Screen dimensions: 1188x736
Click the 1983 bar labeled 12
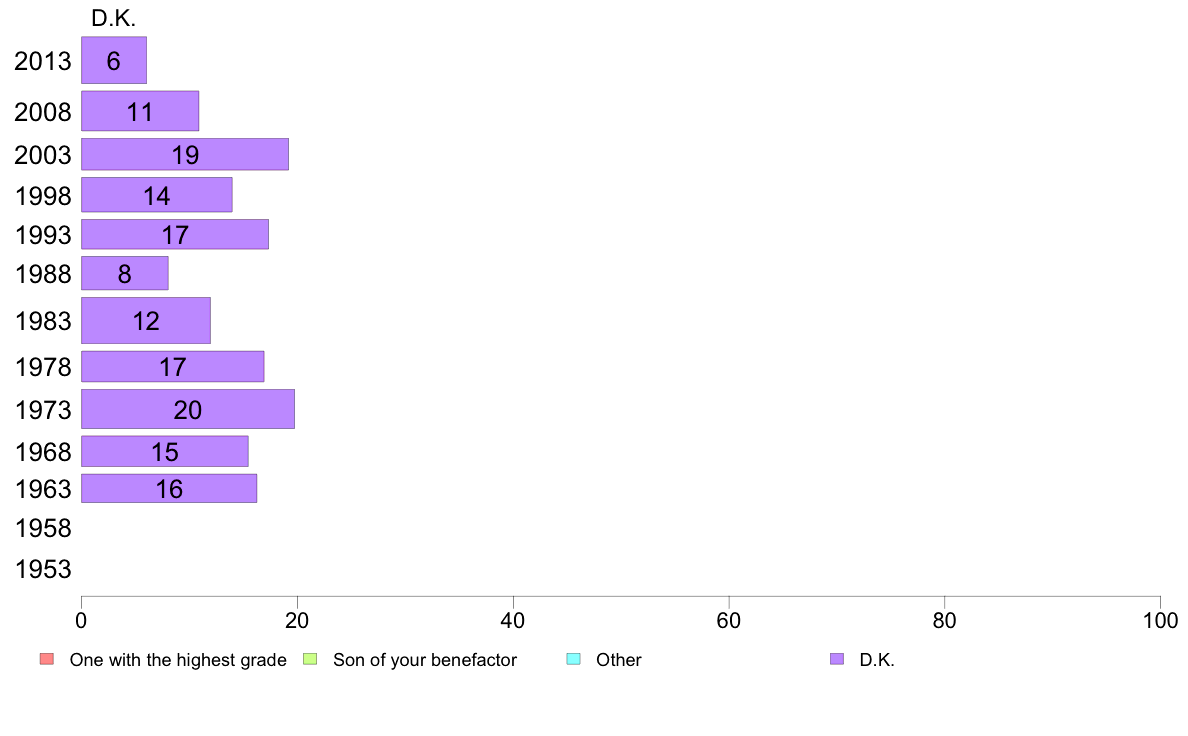[146, 321]
